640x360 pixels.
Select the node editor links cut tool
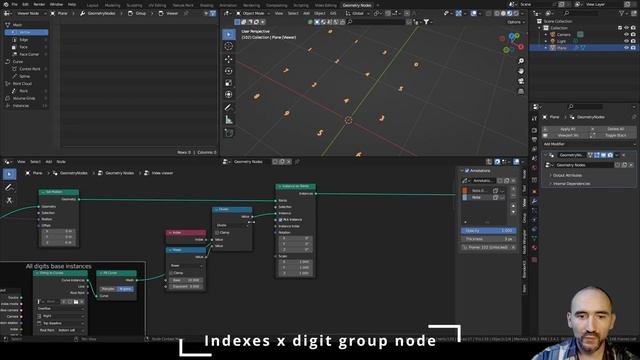pos(9,200)
